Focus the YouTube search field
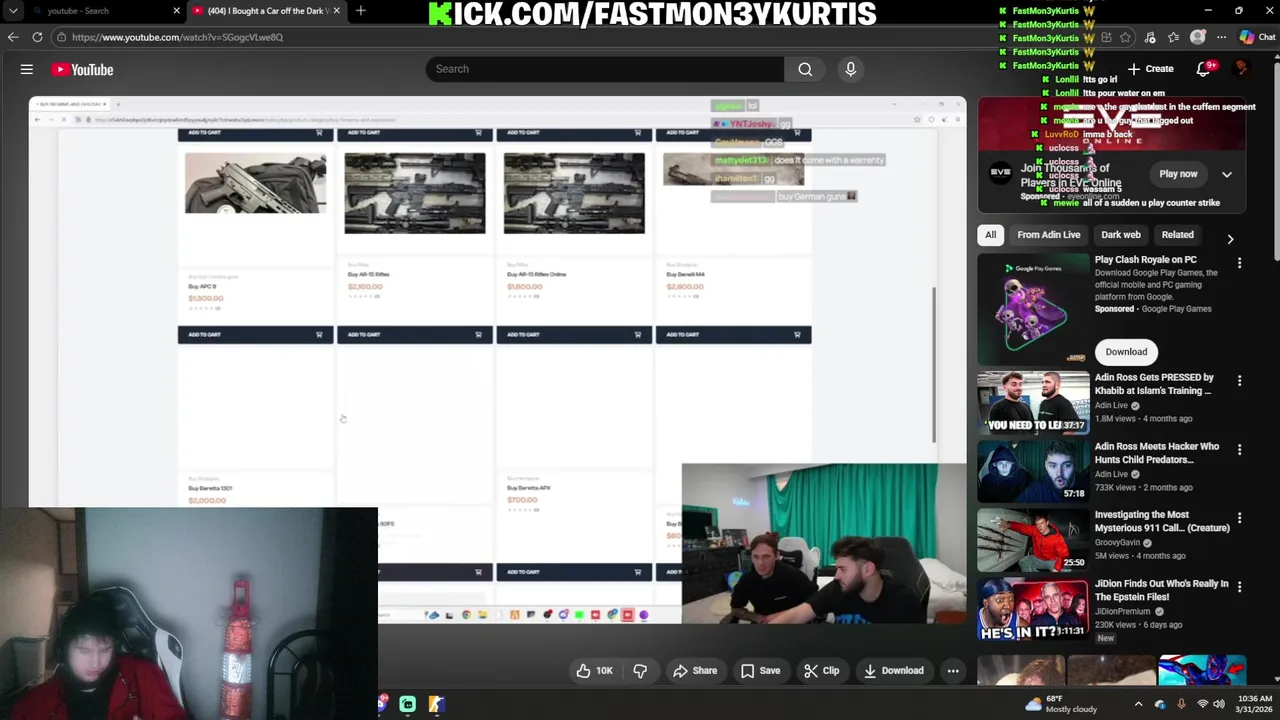The width and height of the screenshot is (1280, 720). click(605, 69)
